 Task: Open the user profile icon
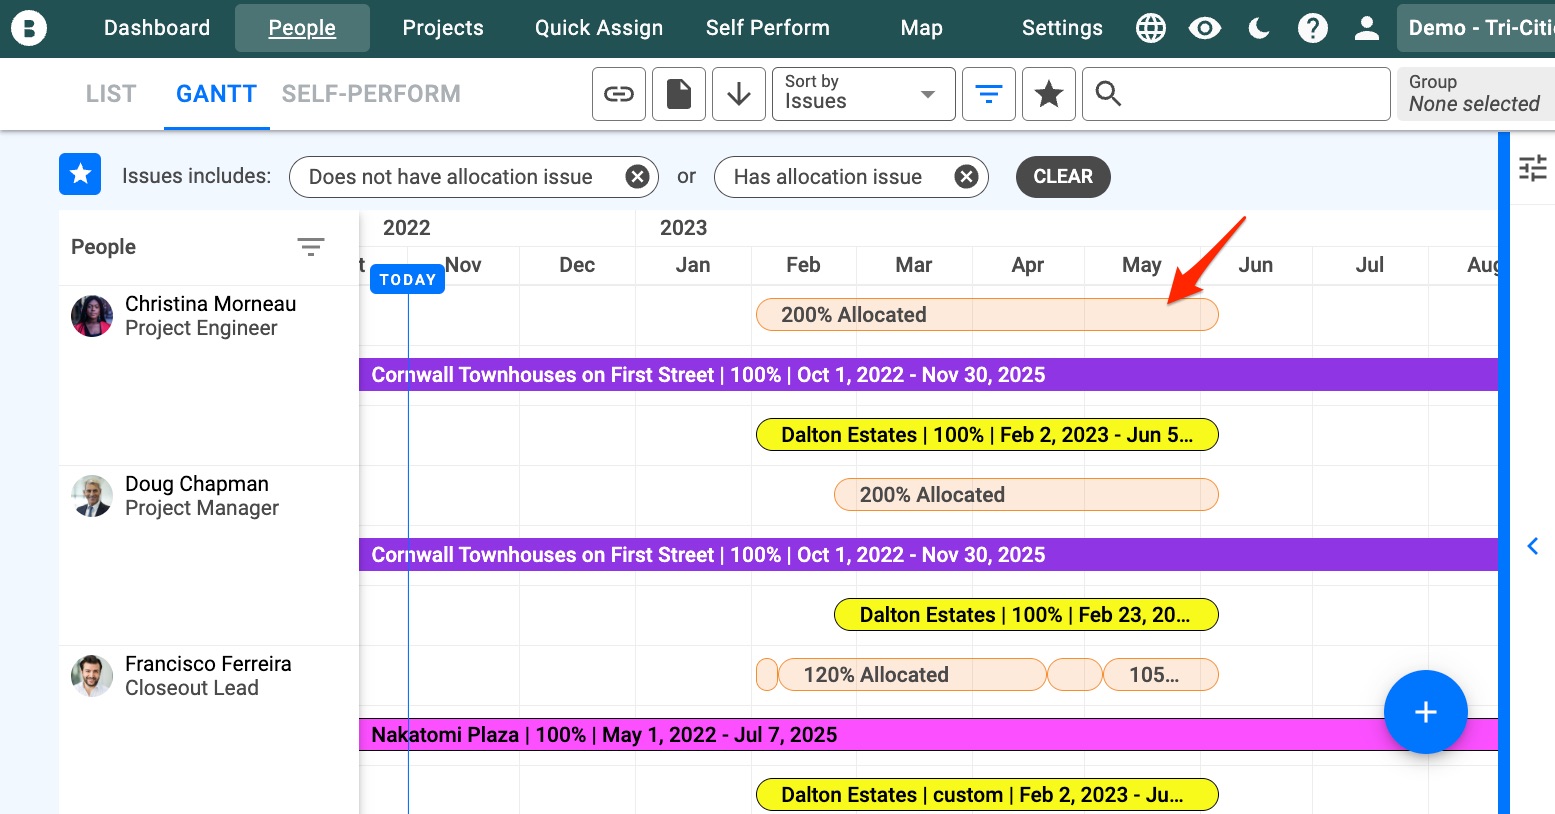click(x=1367, y=28)
